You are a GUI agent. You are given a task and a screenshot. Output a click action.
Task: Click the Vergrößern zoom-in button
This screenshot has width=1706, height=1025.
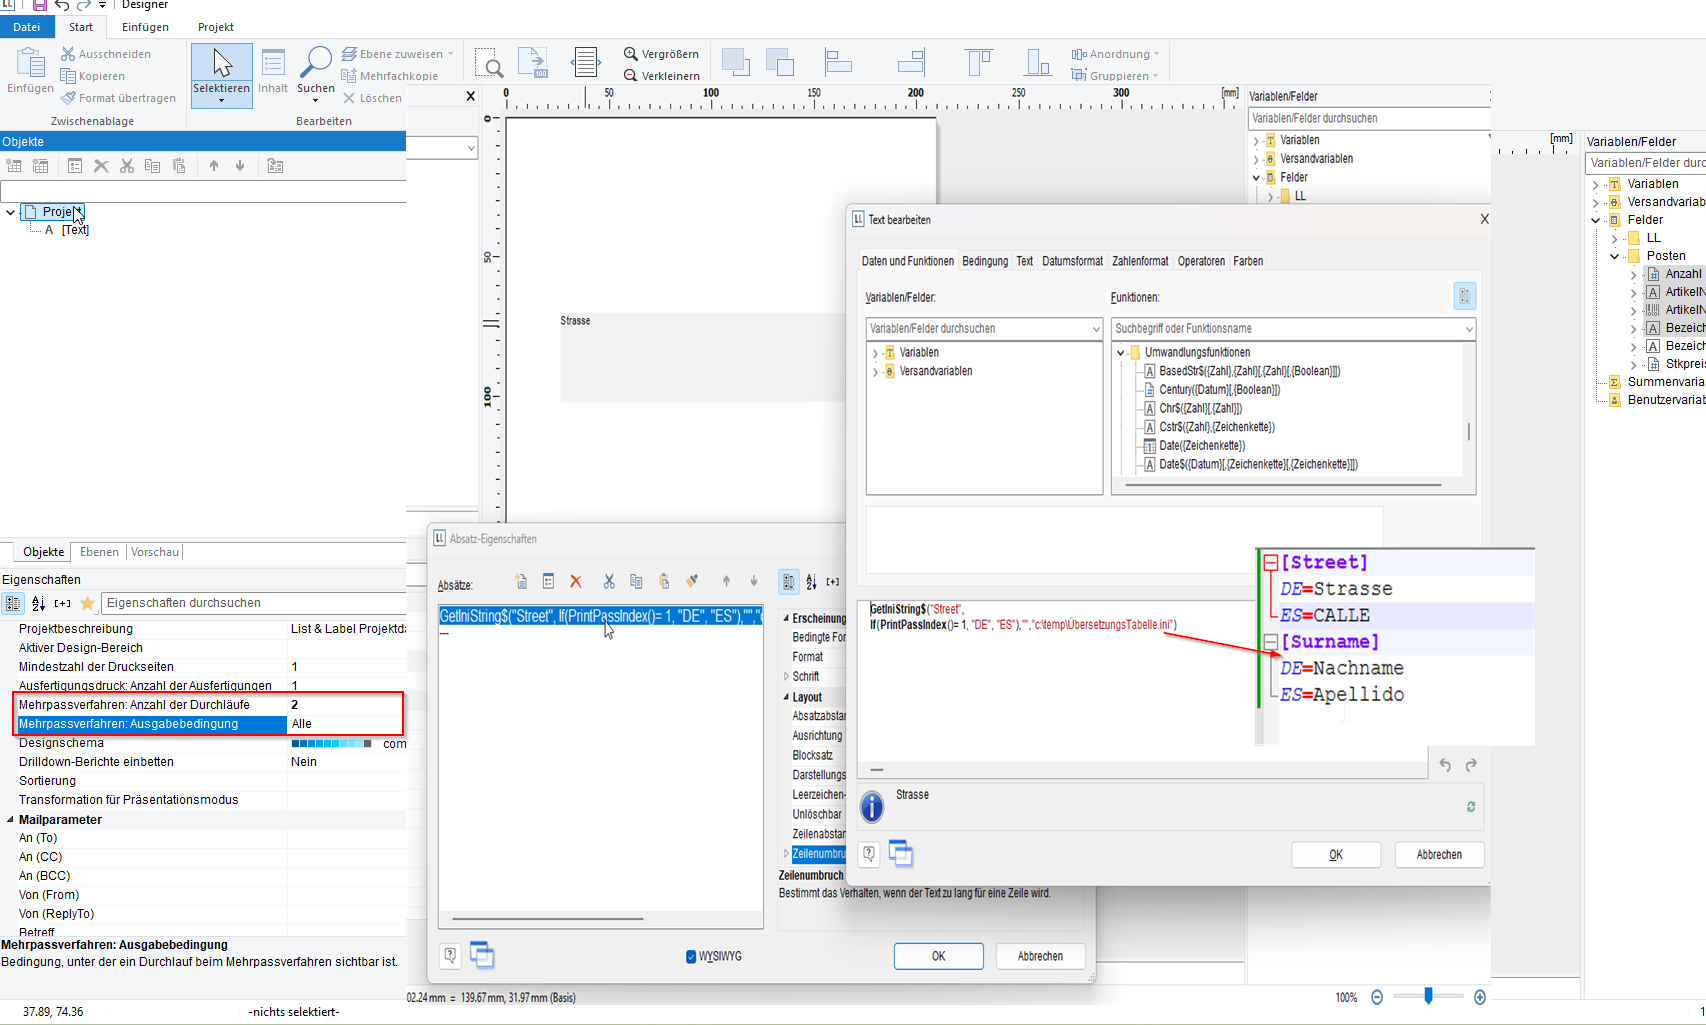click(661, 54)
